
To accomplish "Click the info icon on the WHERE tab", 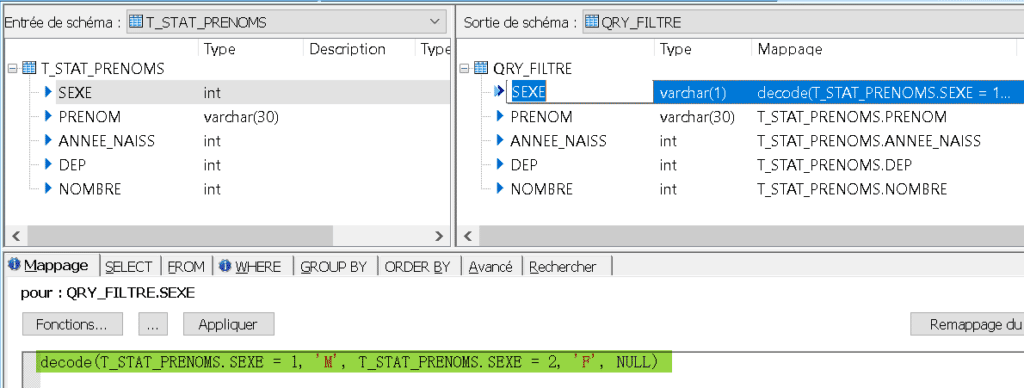I will point(225,266).
